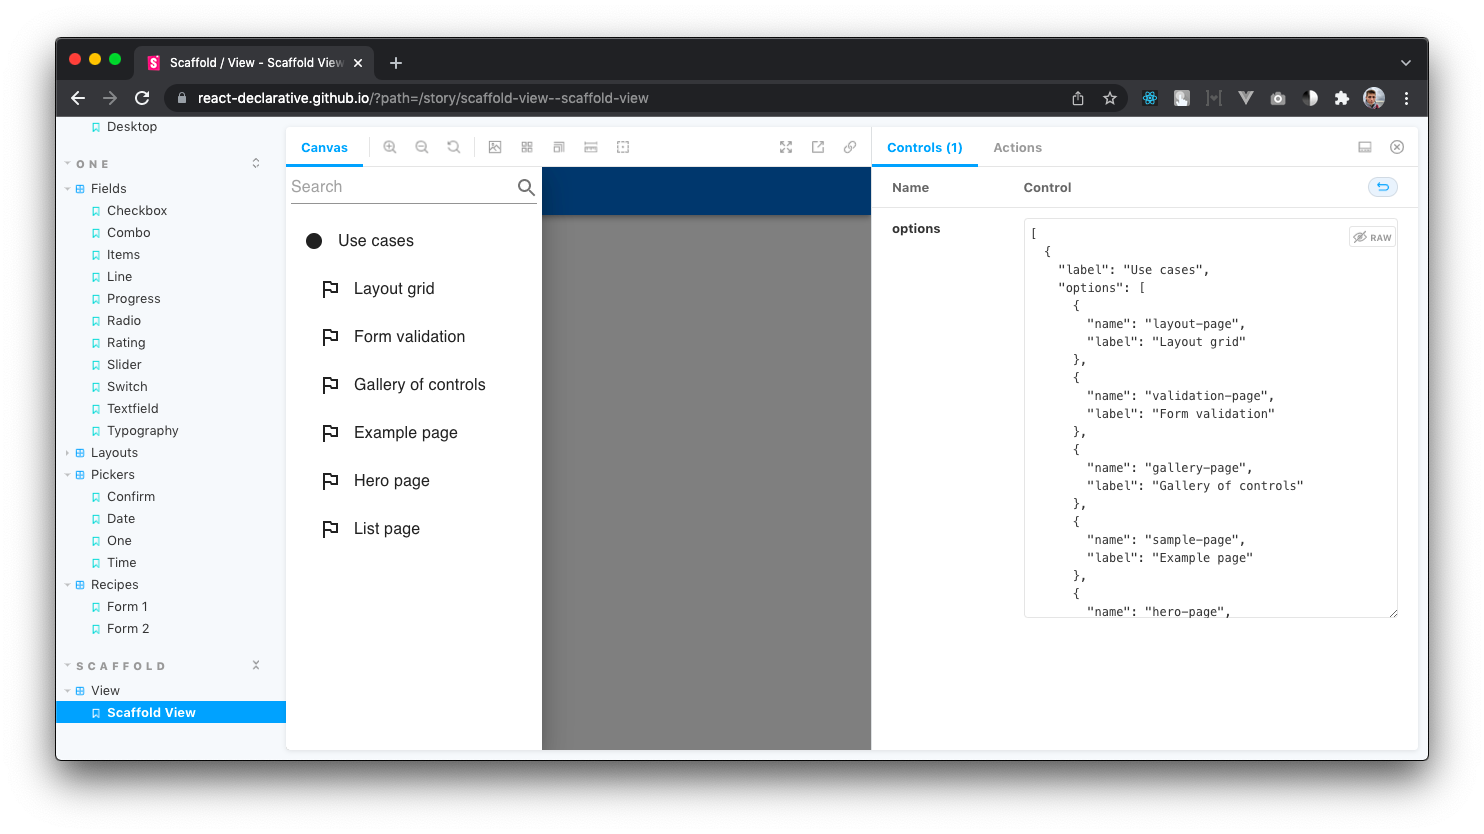1484x834 pixels.
Task: Reset controls with the undo button
Action: (1383, 187)
